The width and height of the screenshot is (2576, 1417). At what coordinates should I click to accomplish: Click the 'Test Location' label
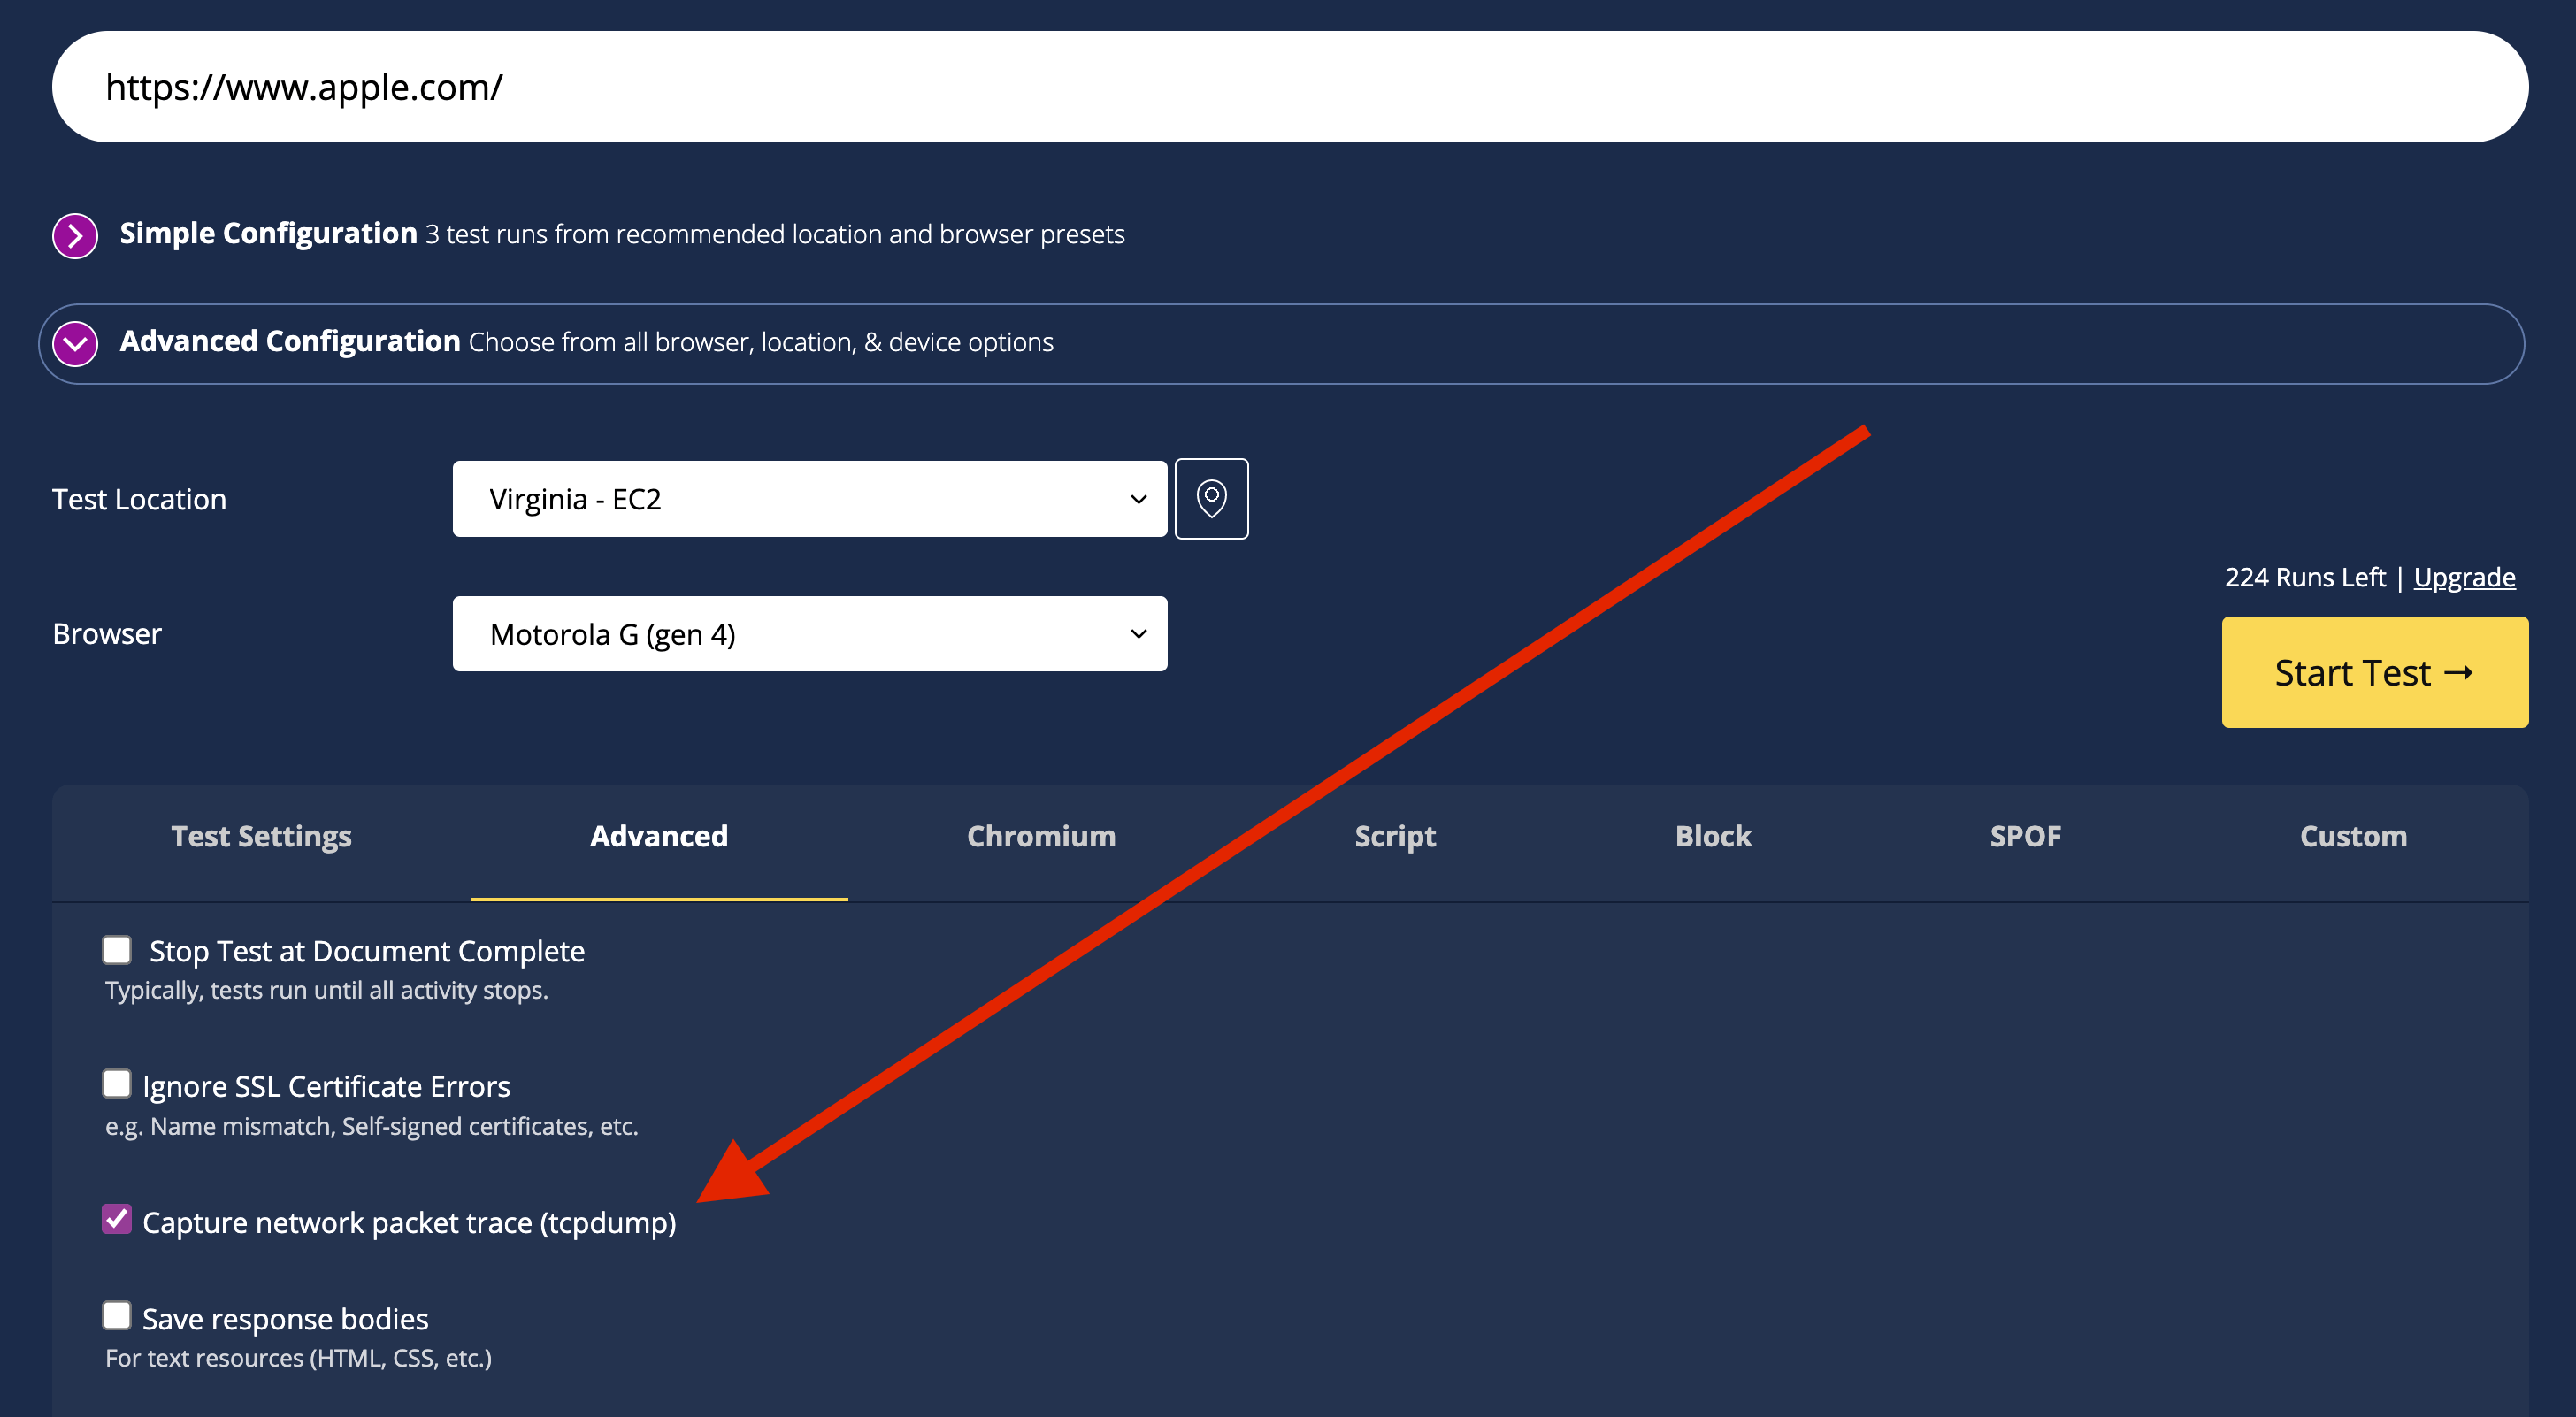coord(139,499)
